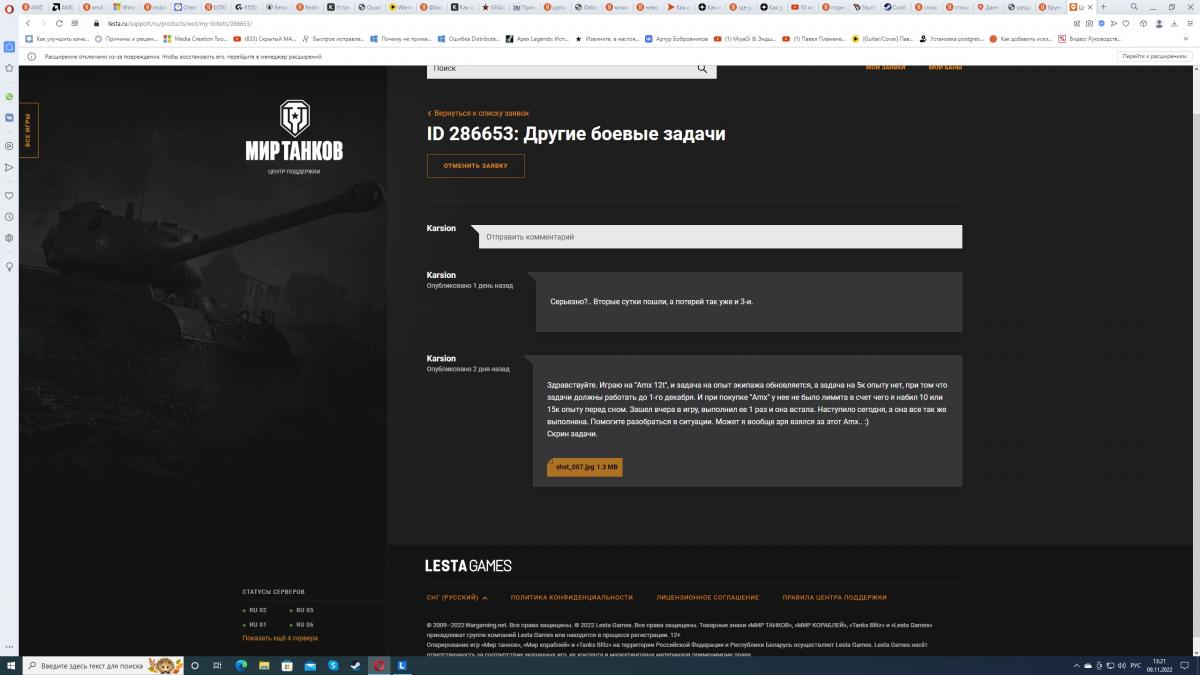Open the ВСЕ ИГРЫ side tab
Viewport: 1200px width, 675px height.
pos(28,130)
